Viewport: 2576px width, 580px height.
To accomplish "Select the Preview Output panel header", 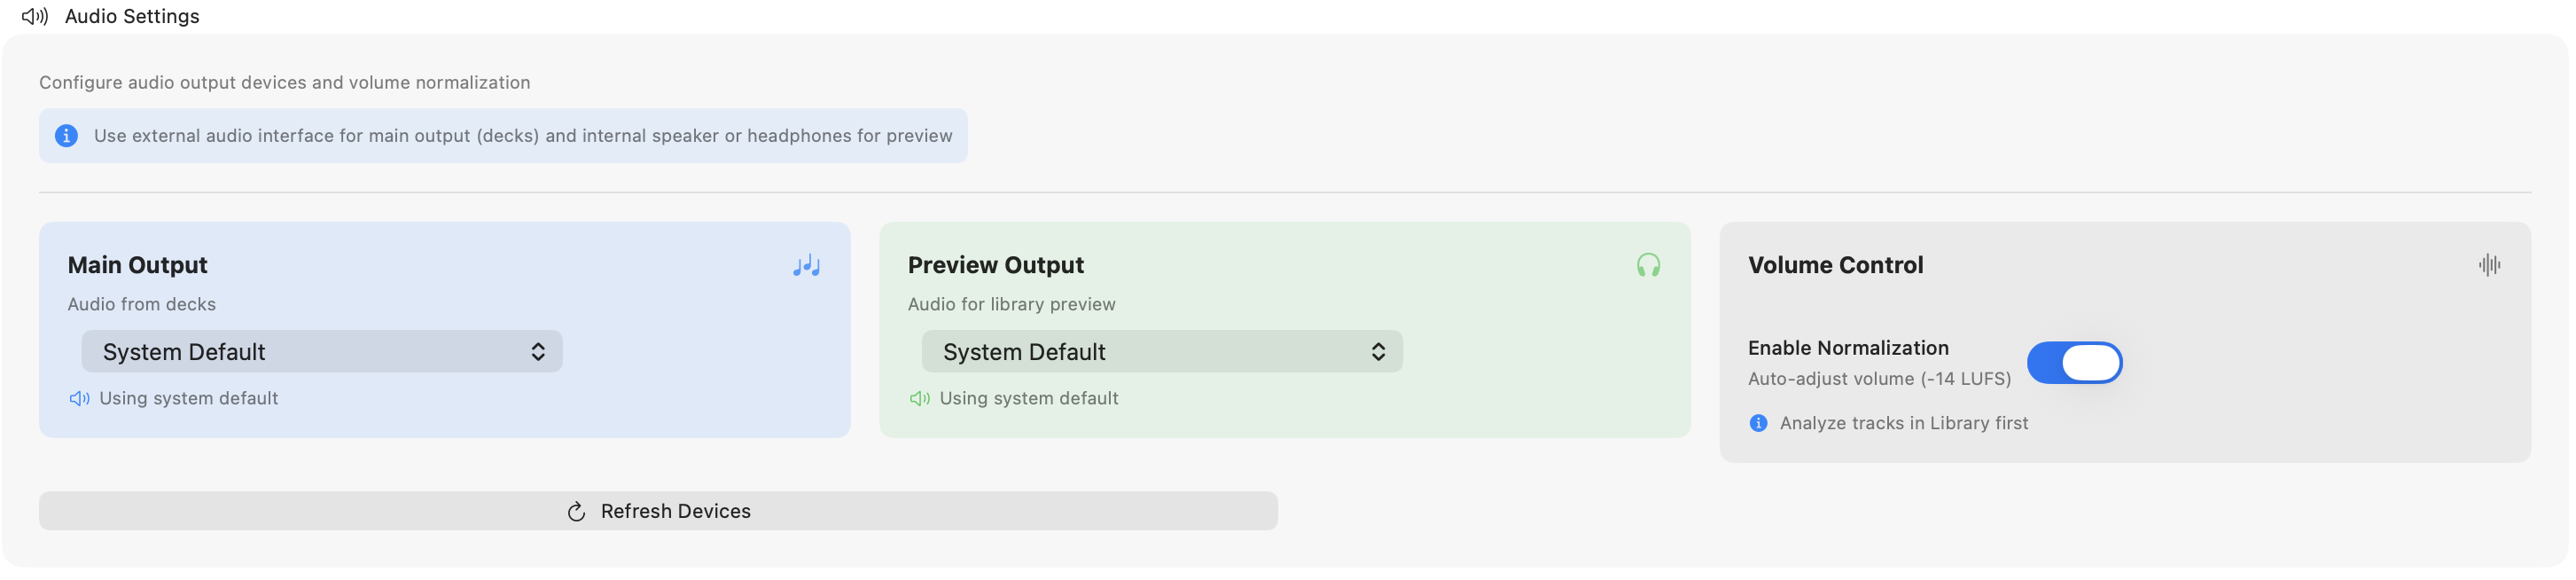I will tap(995, 265).
